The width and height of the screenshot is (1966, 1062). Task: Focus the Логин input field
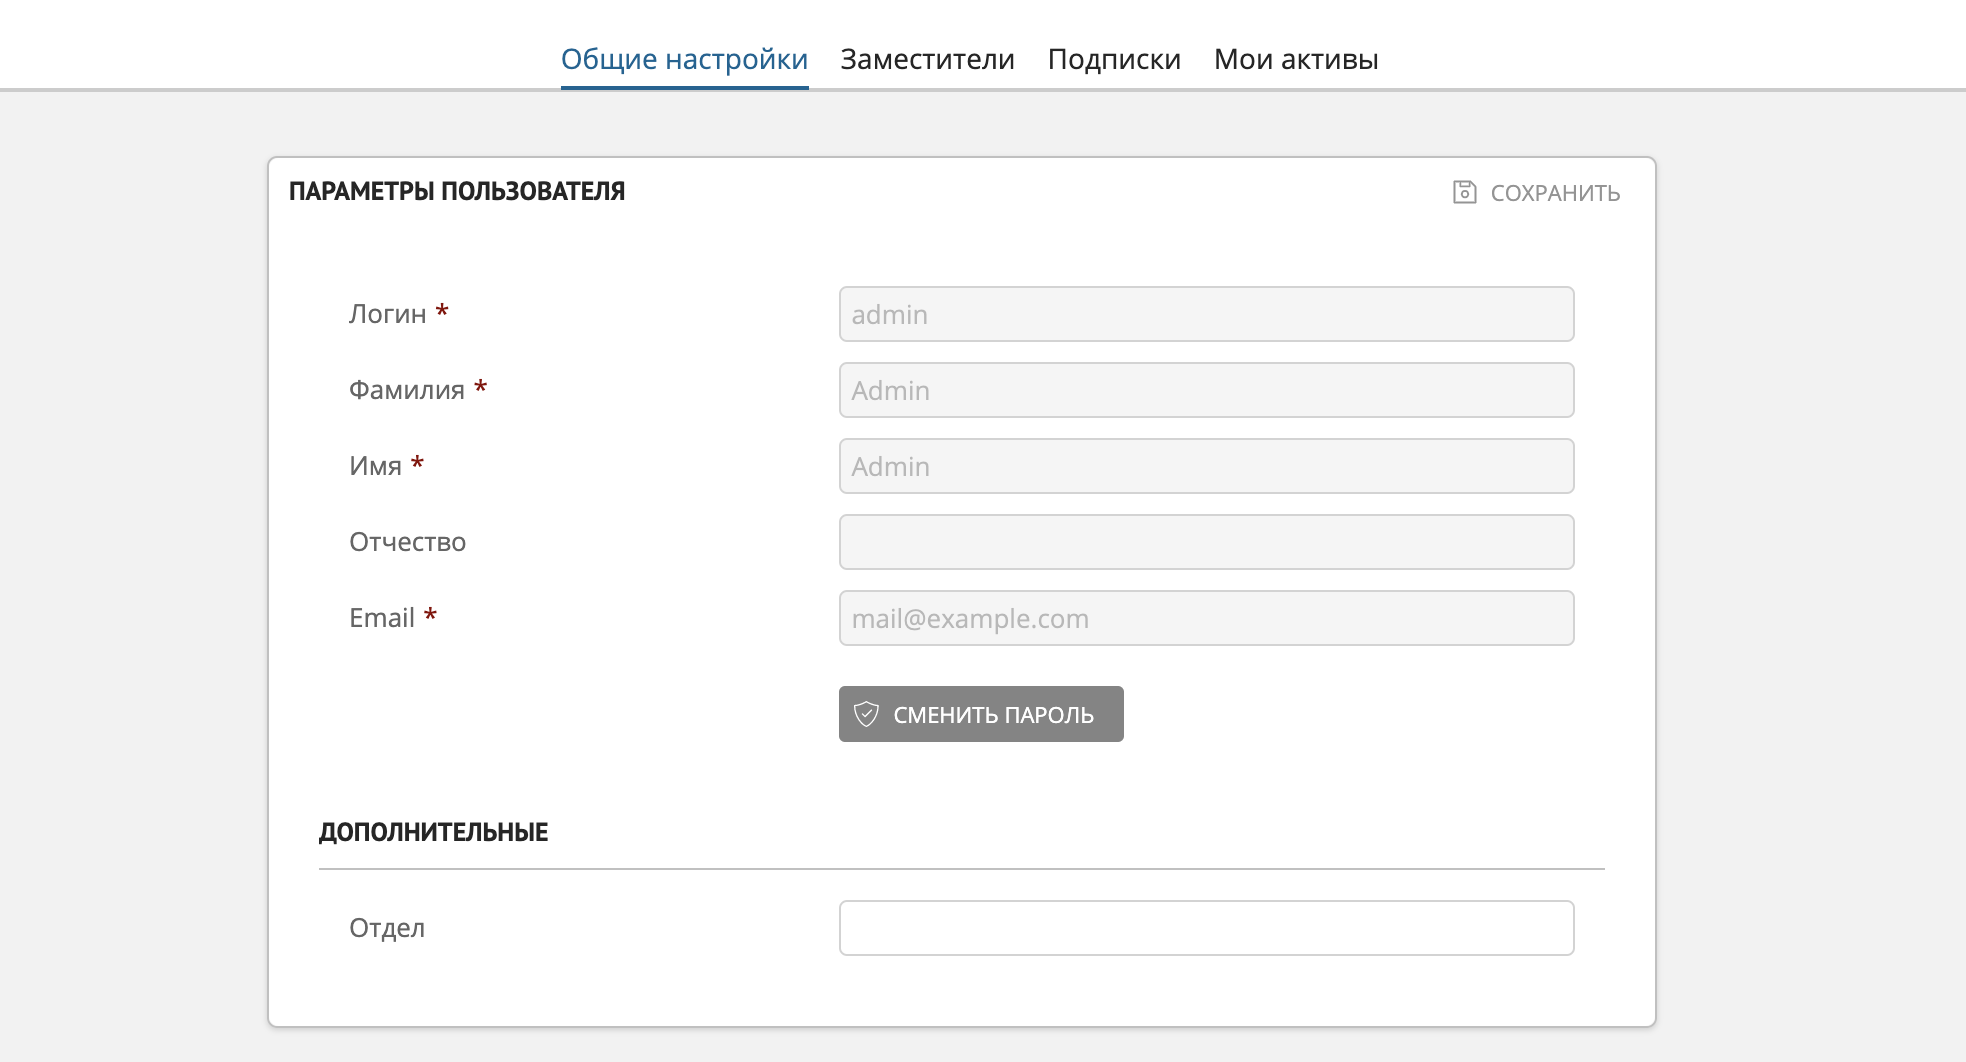tap(1206, 314)
